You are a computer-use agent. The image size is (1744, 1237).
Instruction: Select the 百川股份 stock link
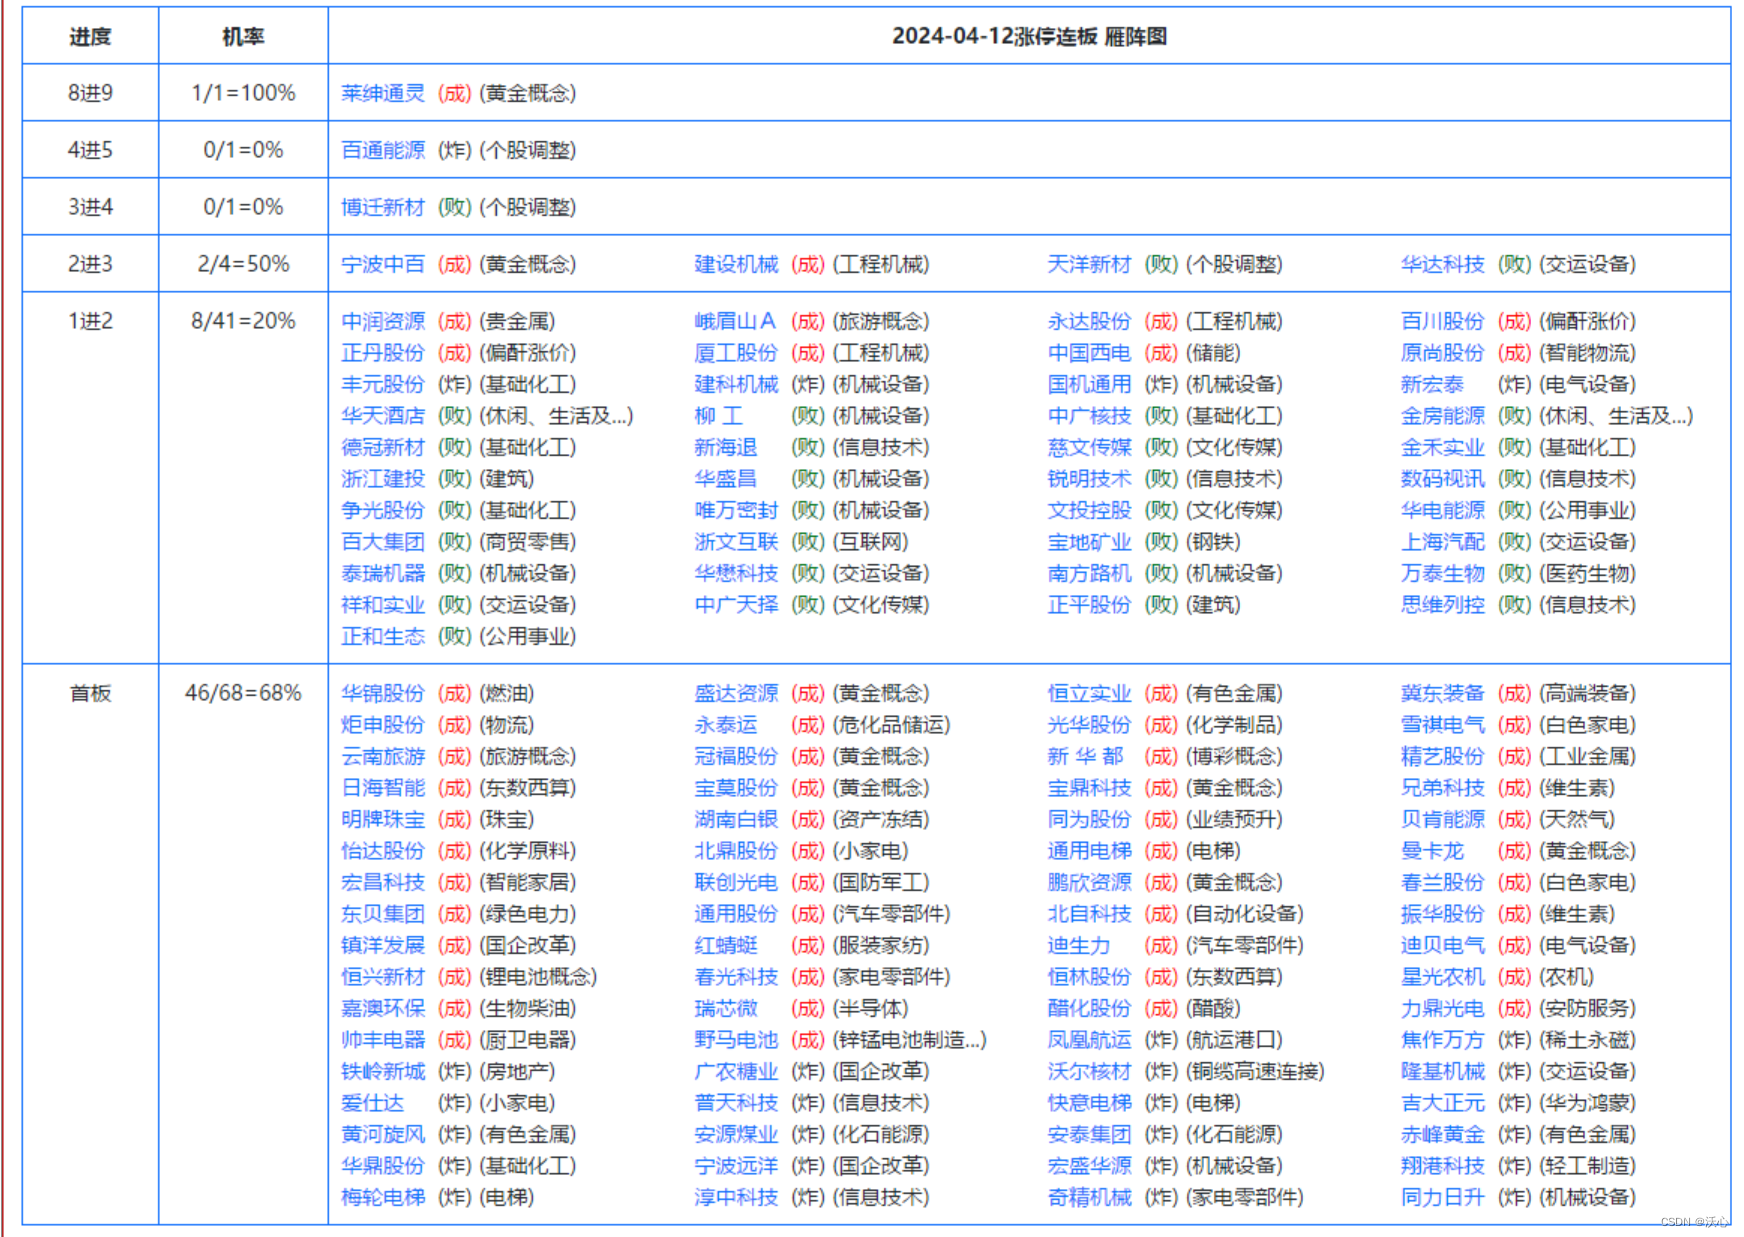click(1442, 321)
